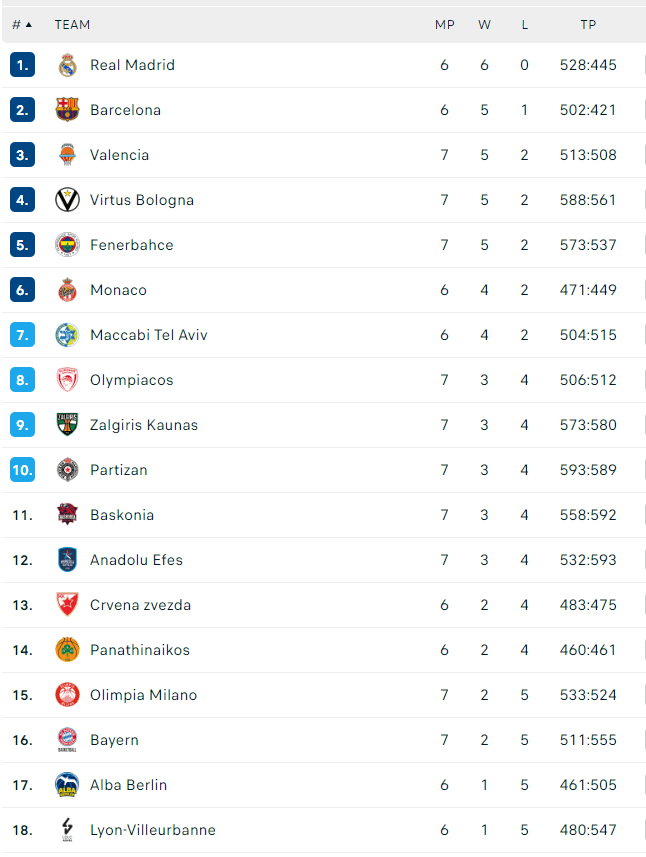Click the MP column header

(x=444, y=24)
